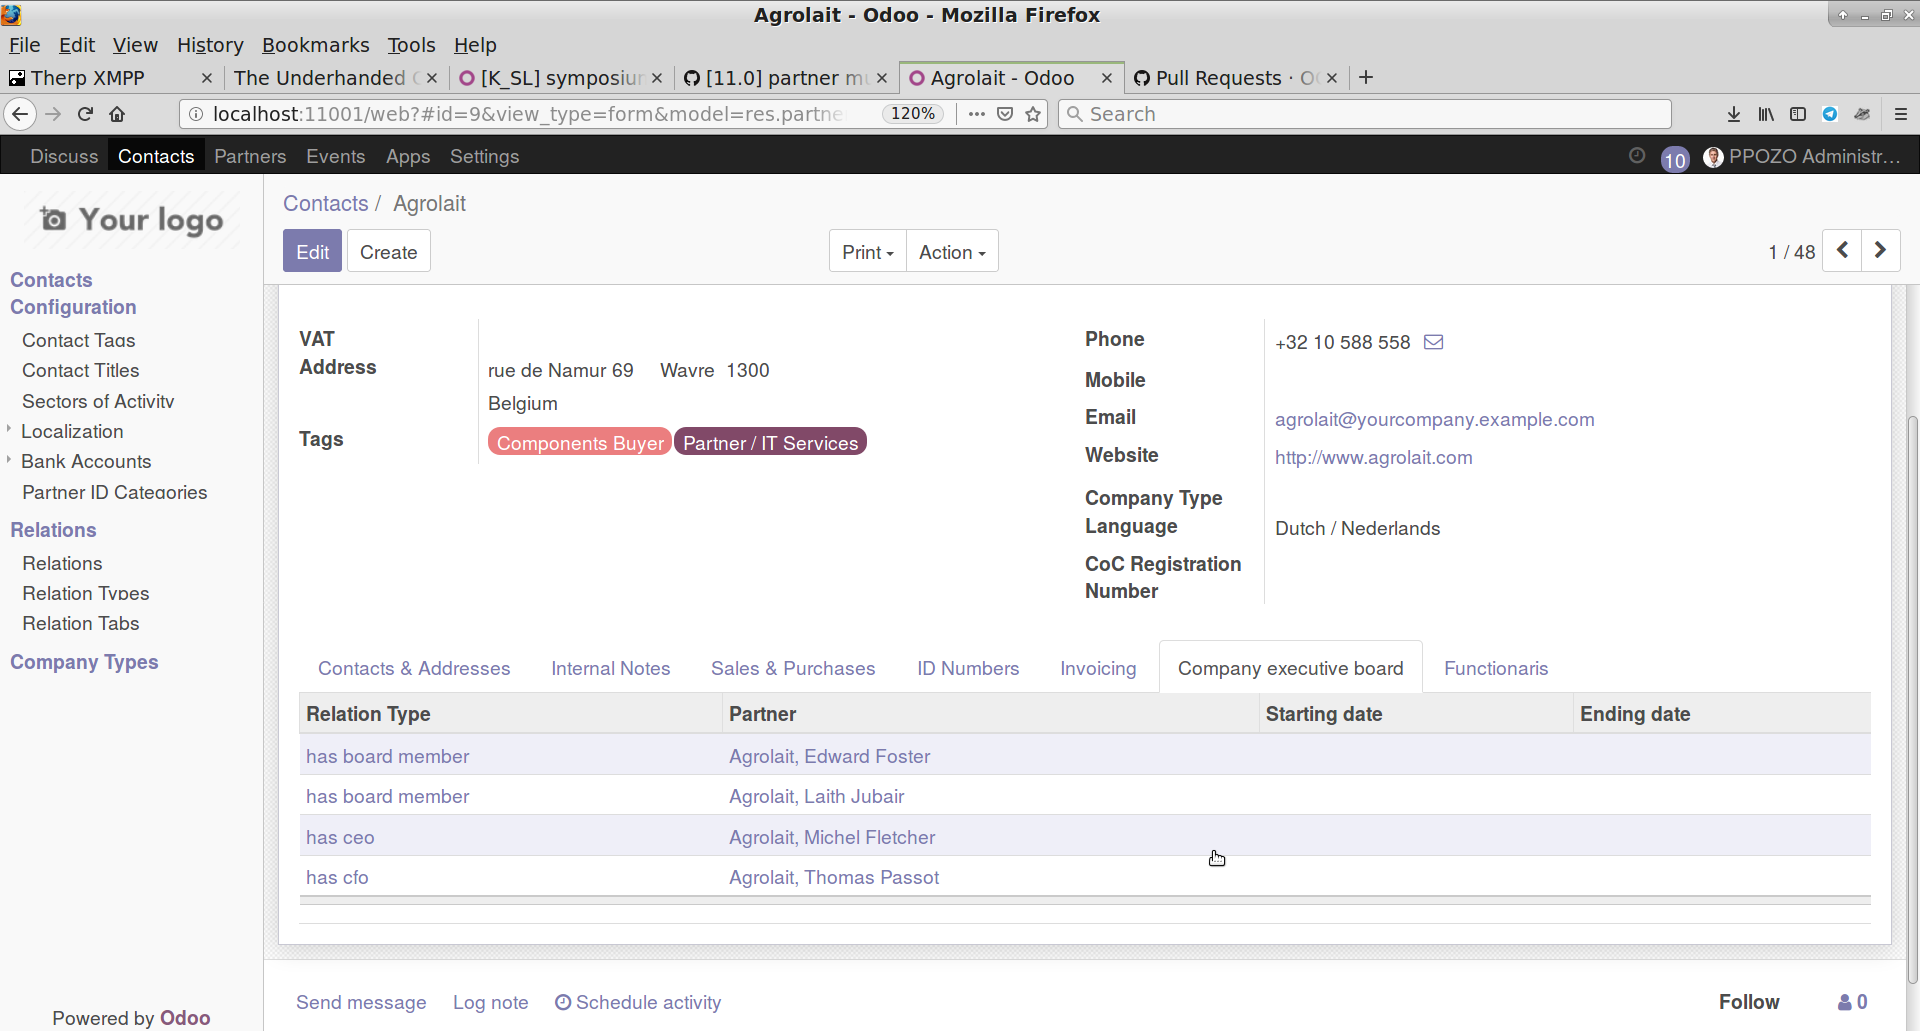Switch to the ID Numbers tab
The height and width of the screenshot is (1031, 1920).
pos(968,668)
